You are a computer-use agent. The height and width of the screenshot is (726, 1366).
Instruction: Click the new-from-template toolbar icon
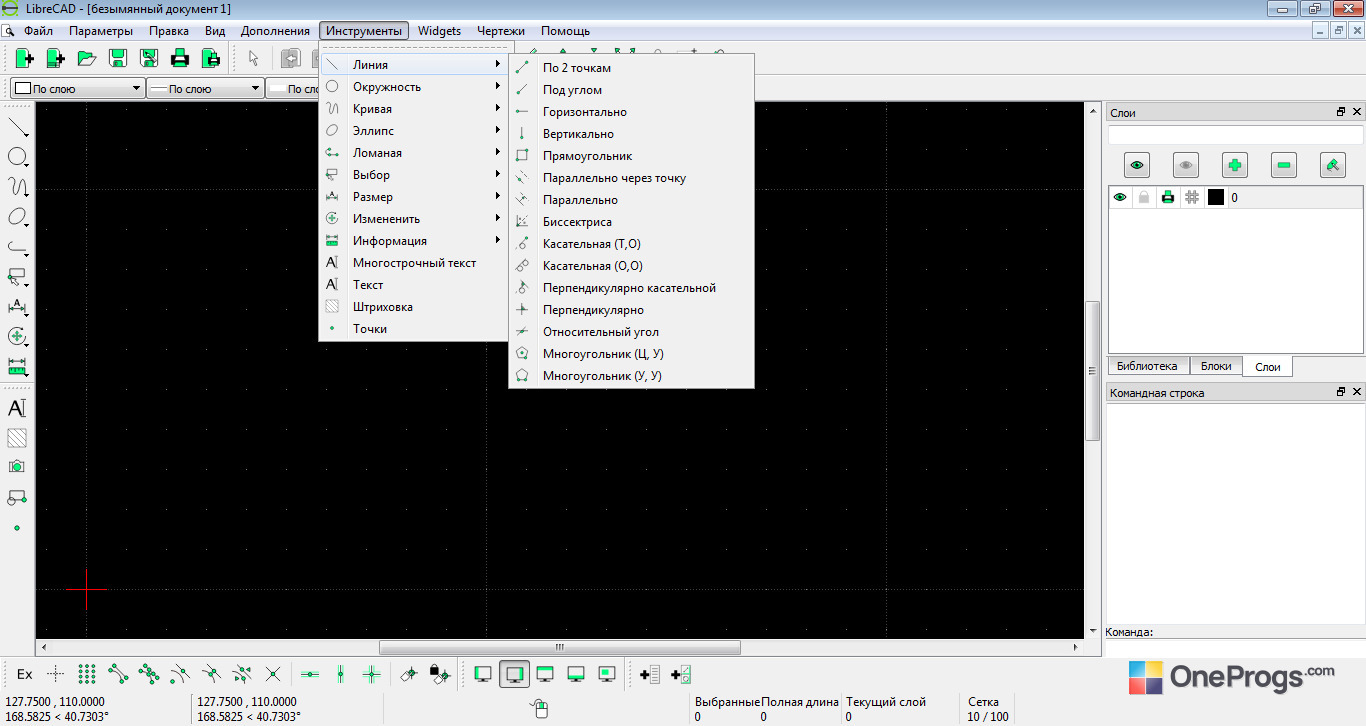(56, 58)
